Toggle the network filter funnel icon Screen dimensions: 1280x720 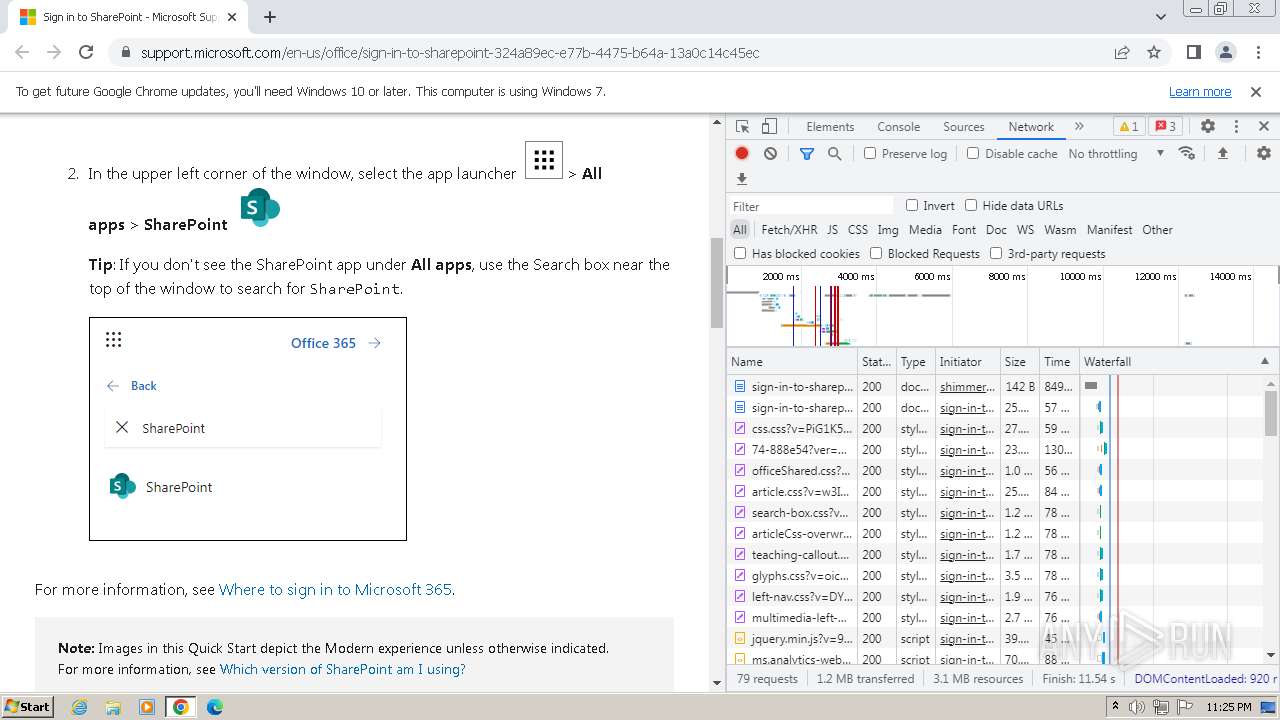tap(807, 153)
